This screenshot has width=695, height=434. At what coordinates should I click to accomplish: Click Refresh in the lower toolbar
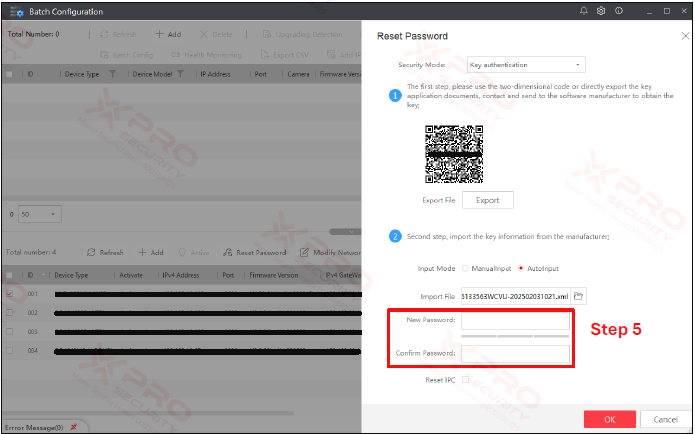[105, 252]
